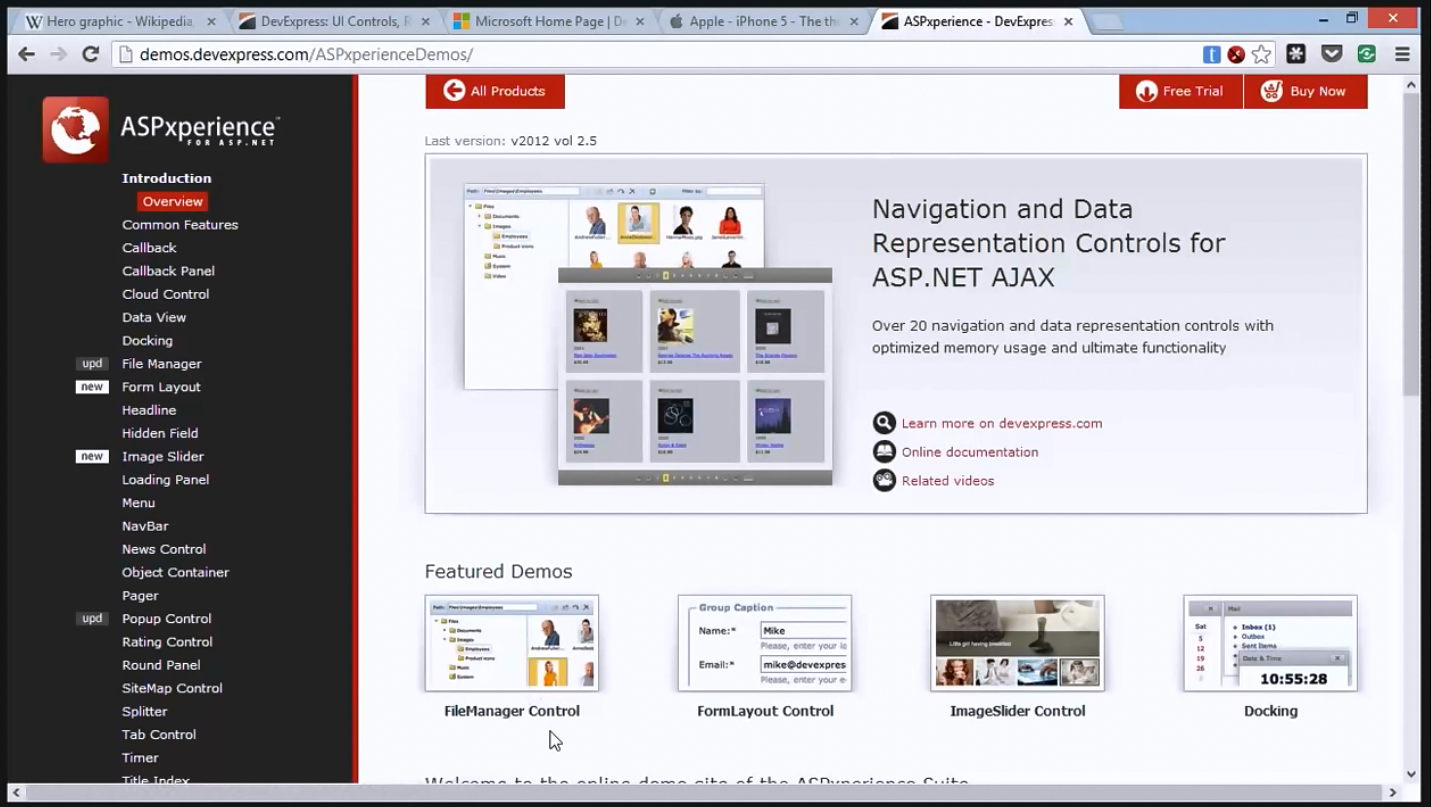1431x807 pixels.
Task: Click the browser Back arrow
Action: tap(27, 55)
